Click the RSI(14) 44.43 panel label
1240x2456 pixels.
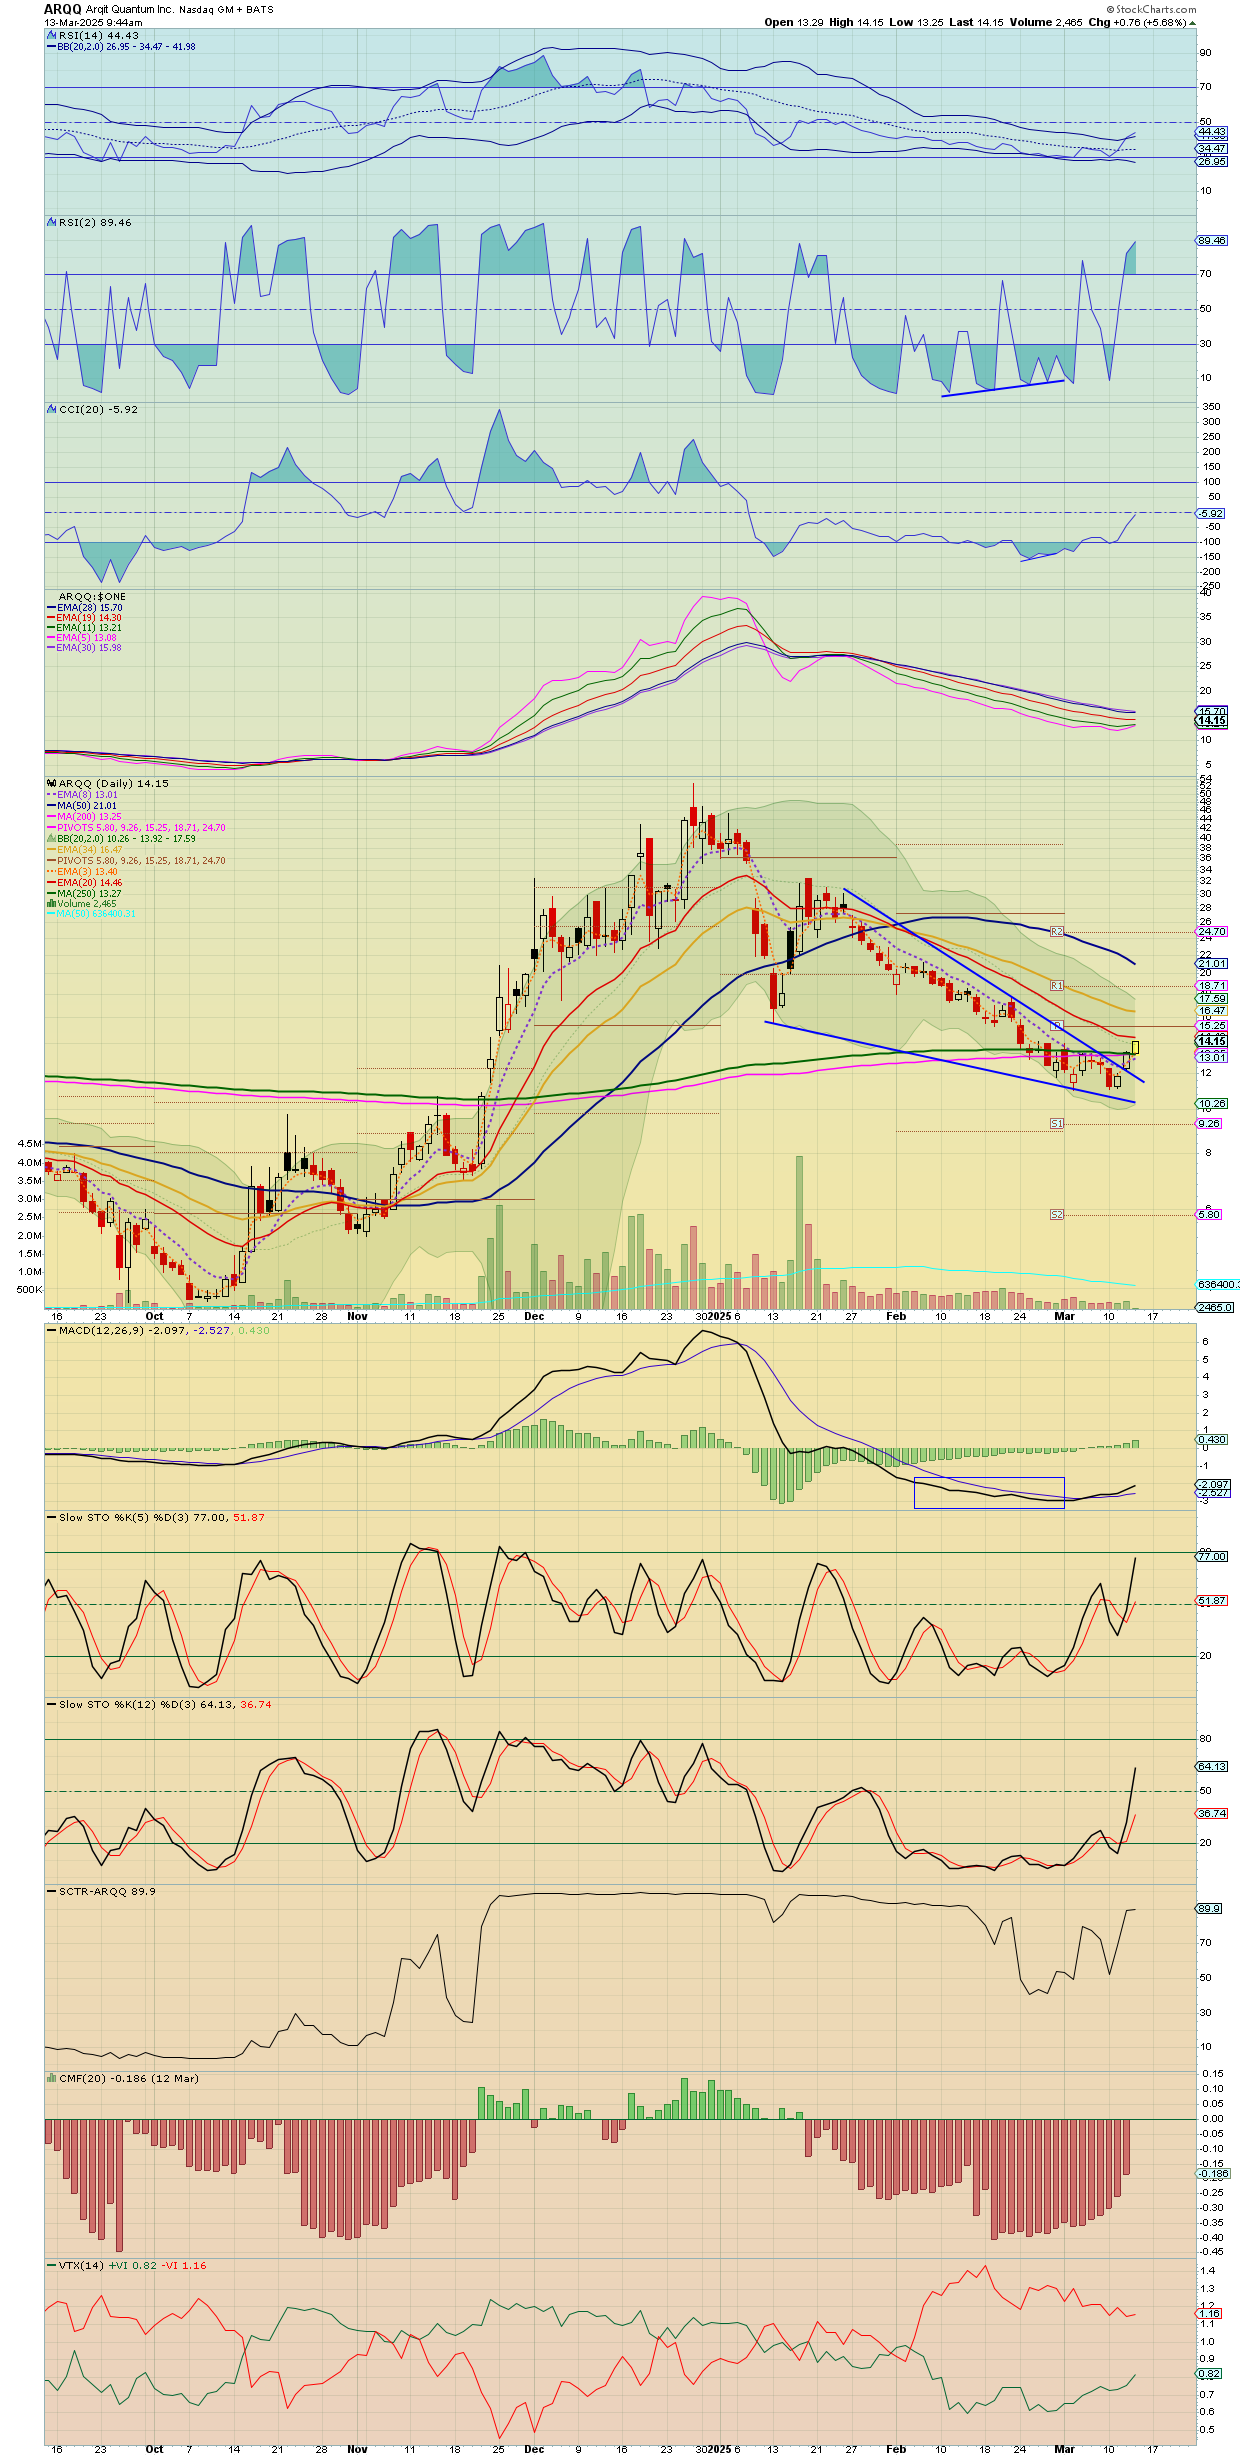pyautogui.click(x=98, y=36)
